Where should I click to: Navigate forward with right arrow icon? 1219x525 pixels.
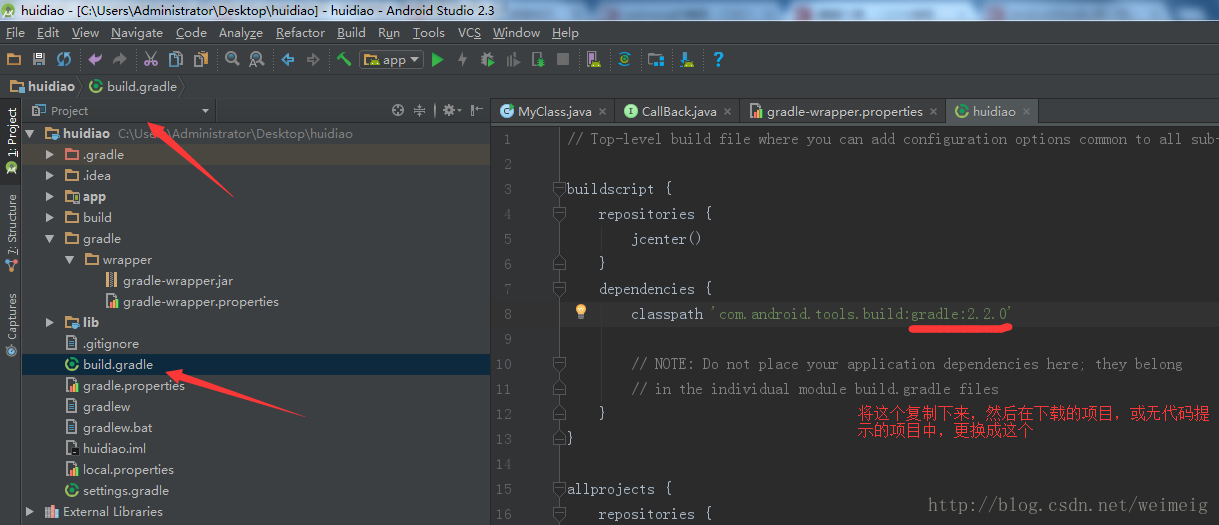pyautogui.click(x=313, y=60)
